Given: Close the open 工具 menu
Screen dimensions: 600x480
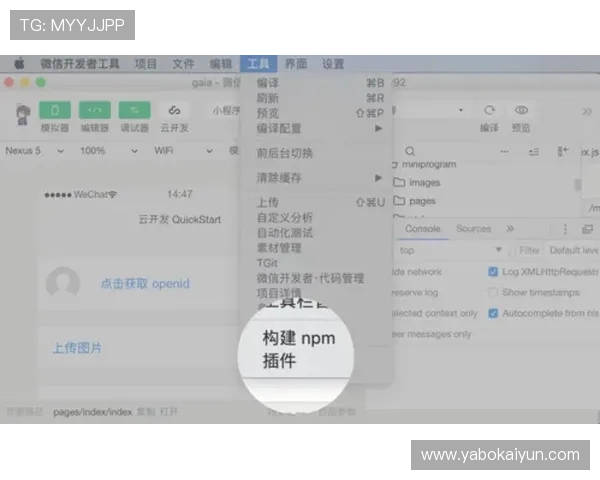Looking at the screenshot, I should [x=258, y=64].
